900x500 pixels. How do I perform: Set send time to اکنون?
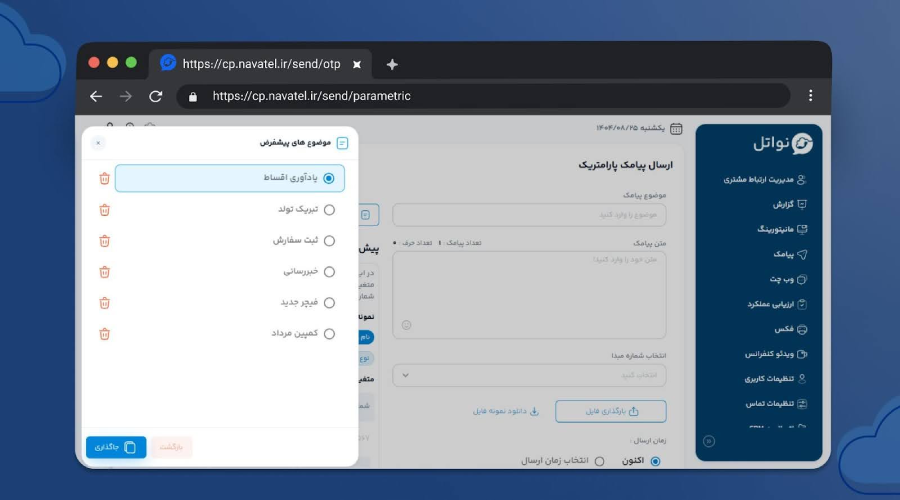click(x=655, y=462)
